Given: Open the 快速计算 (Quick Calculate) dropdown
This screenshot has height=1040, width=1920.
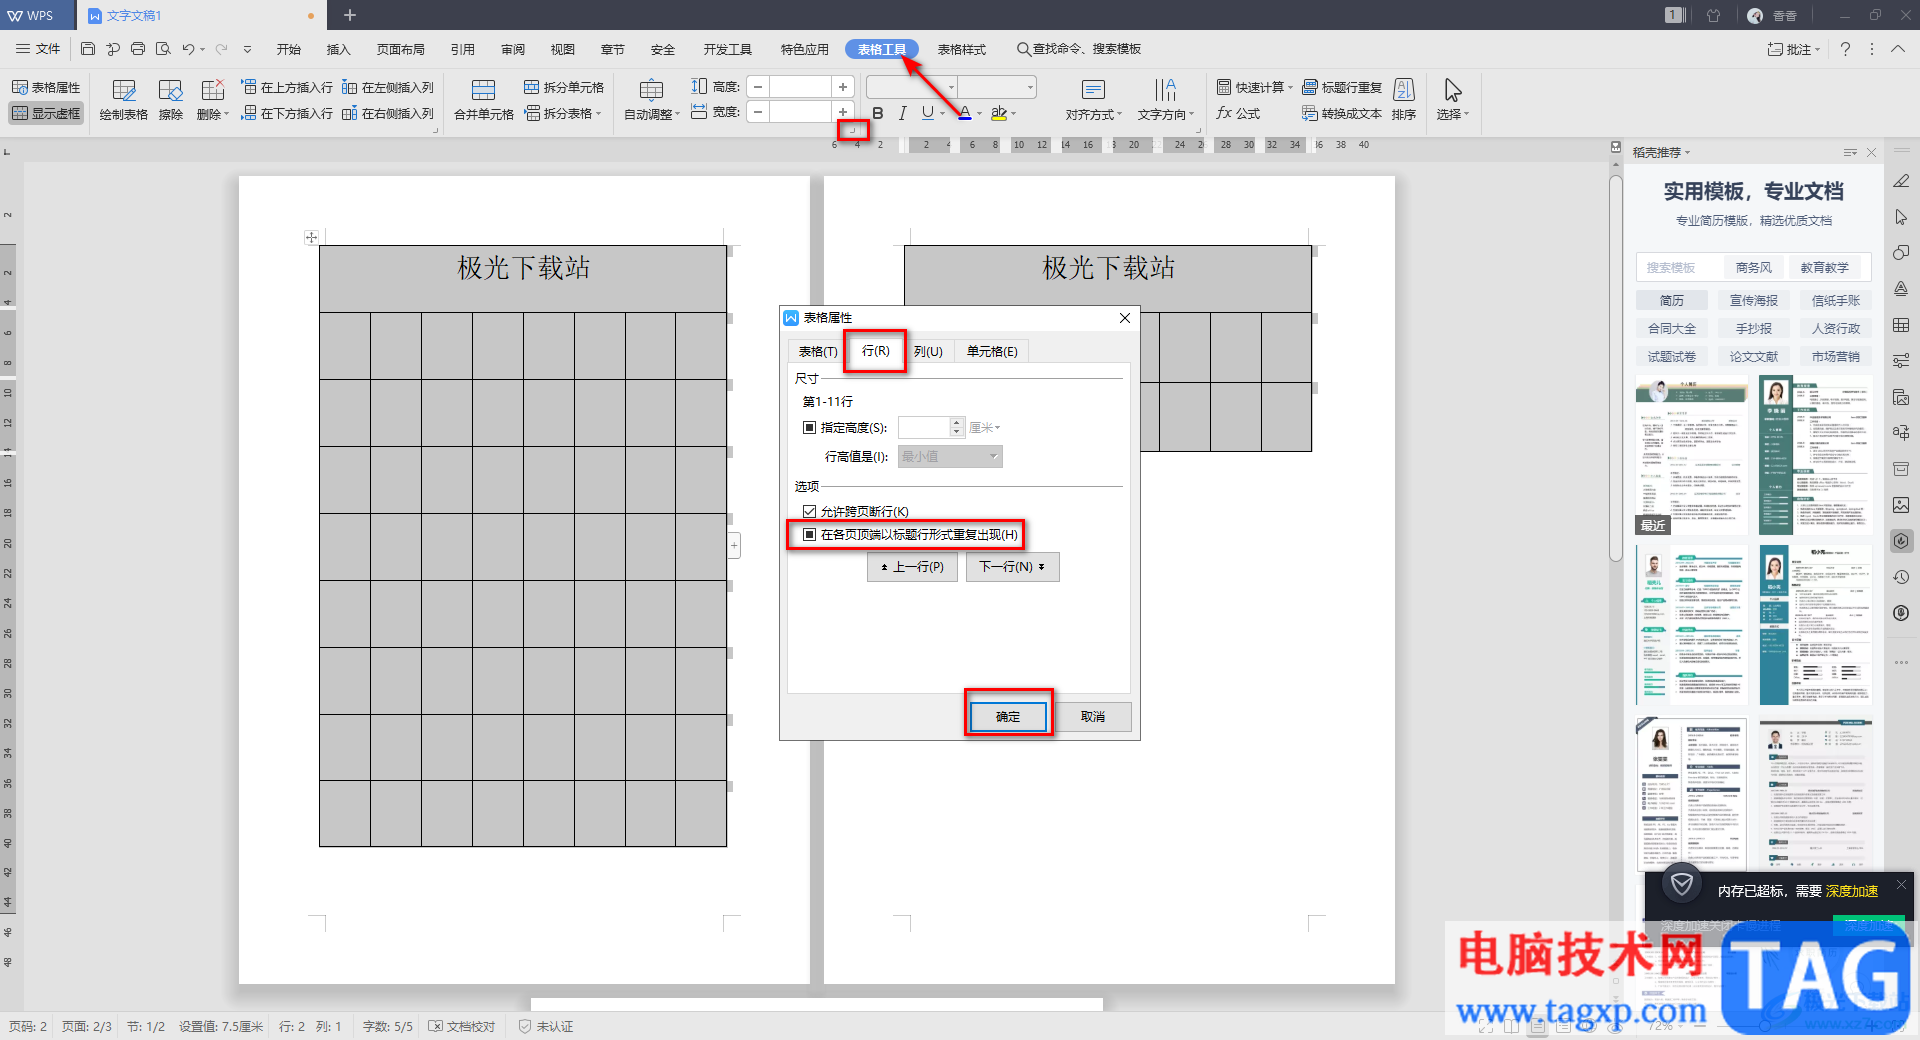Looking at the screenshot, I should click(1254, 87).
